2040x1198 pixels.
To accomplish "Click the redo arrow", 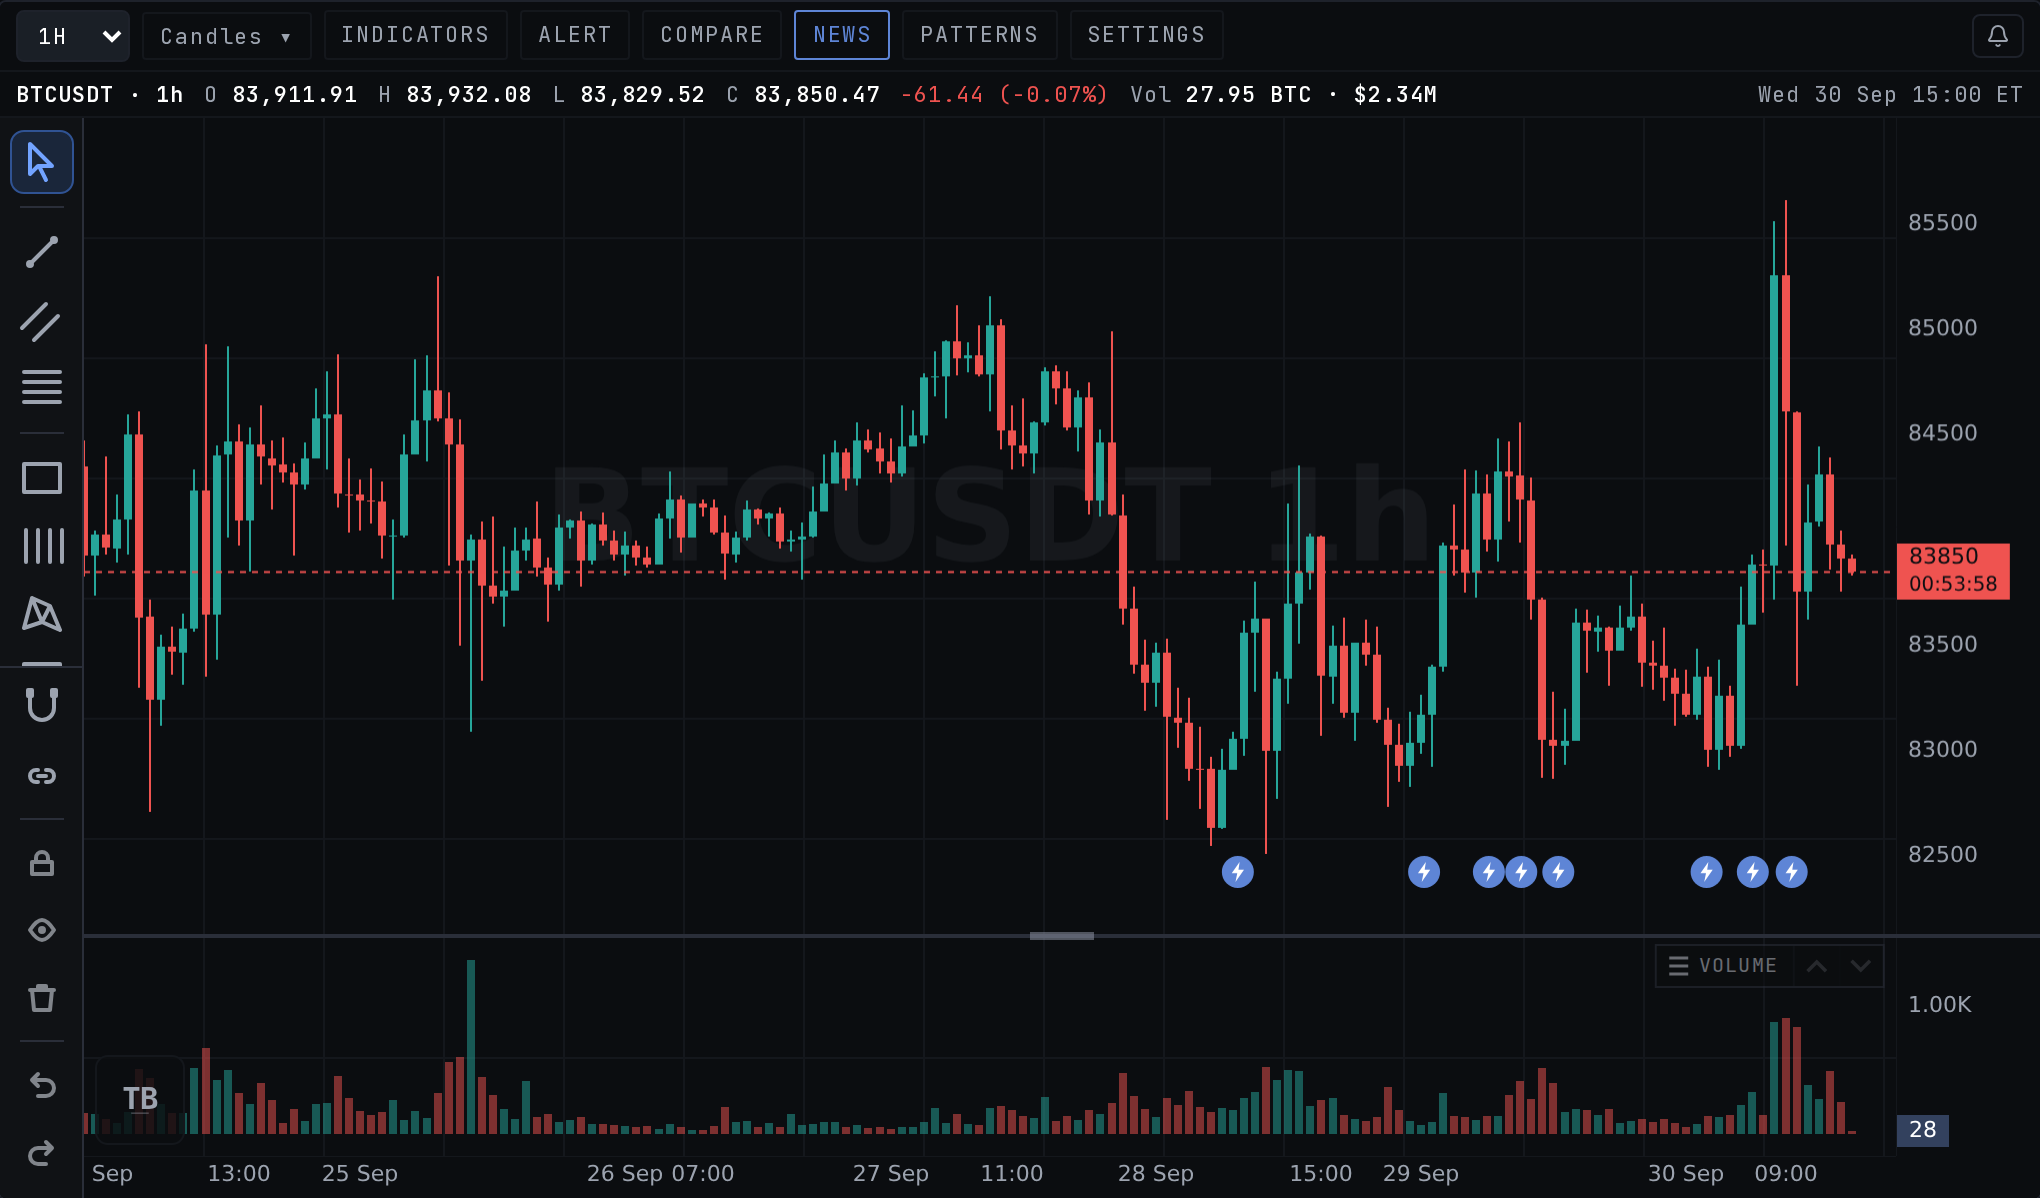I will [41, 1153].
